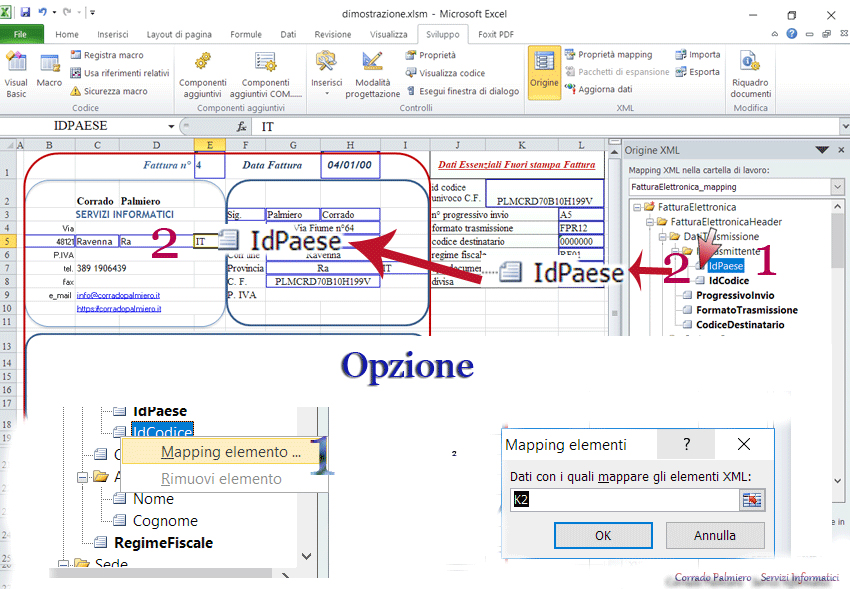
Task: Click Annulla in Mapping elementi dialog
Action: click(x=714, y=535)
